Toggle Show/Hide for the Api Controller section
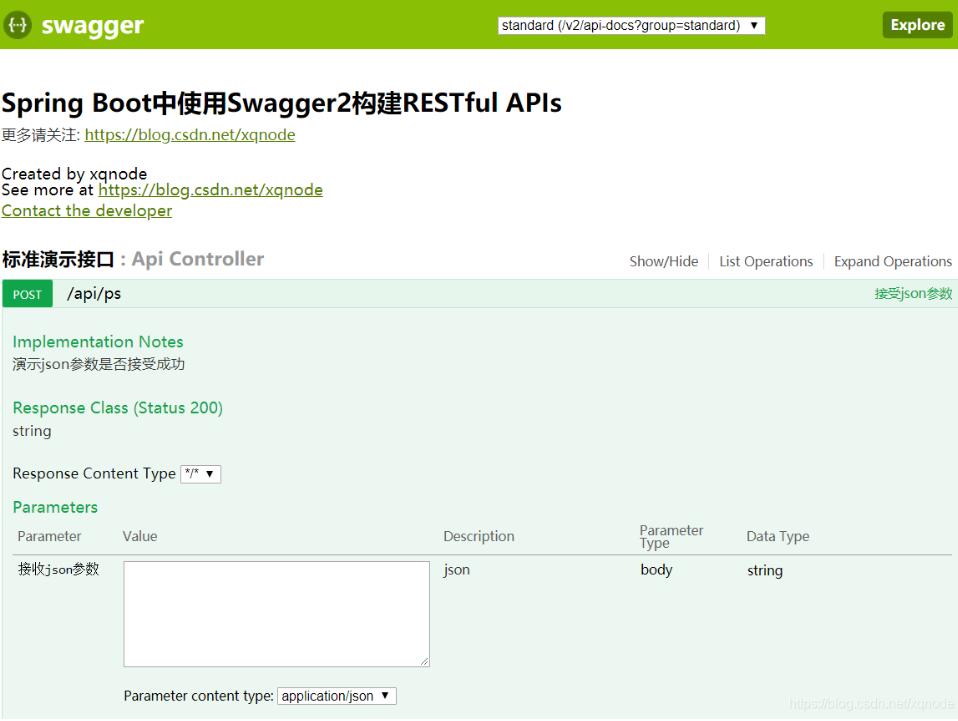This screenshot has width=958, height=721. coord(663,261)
